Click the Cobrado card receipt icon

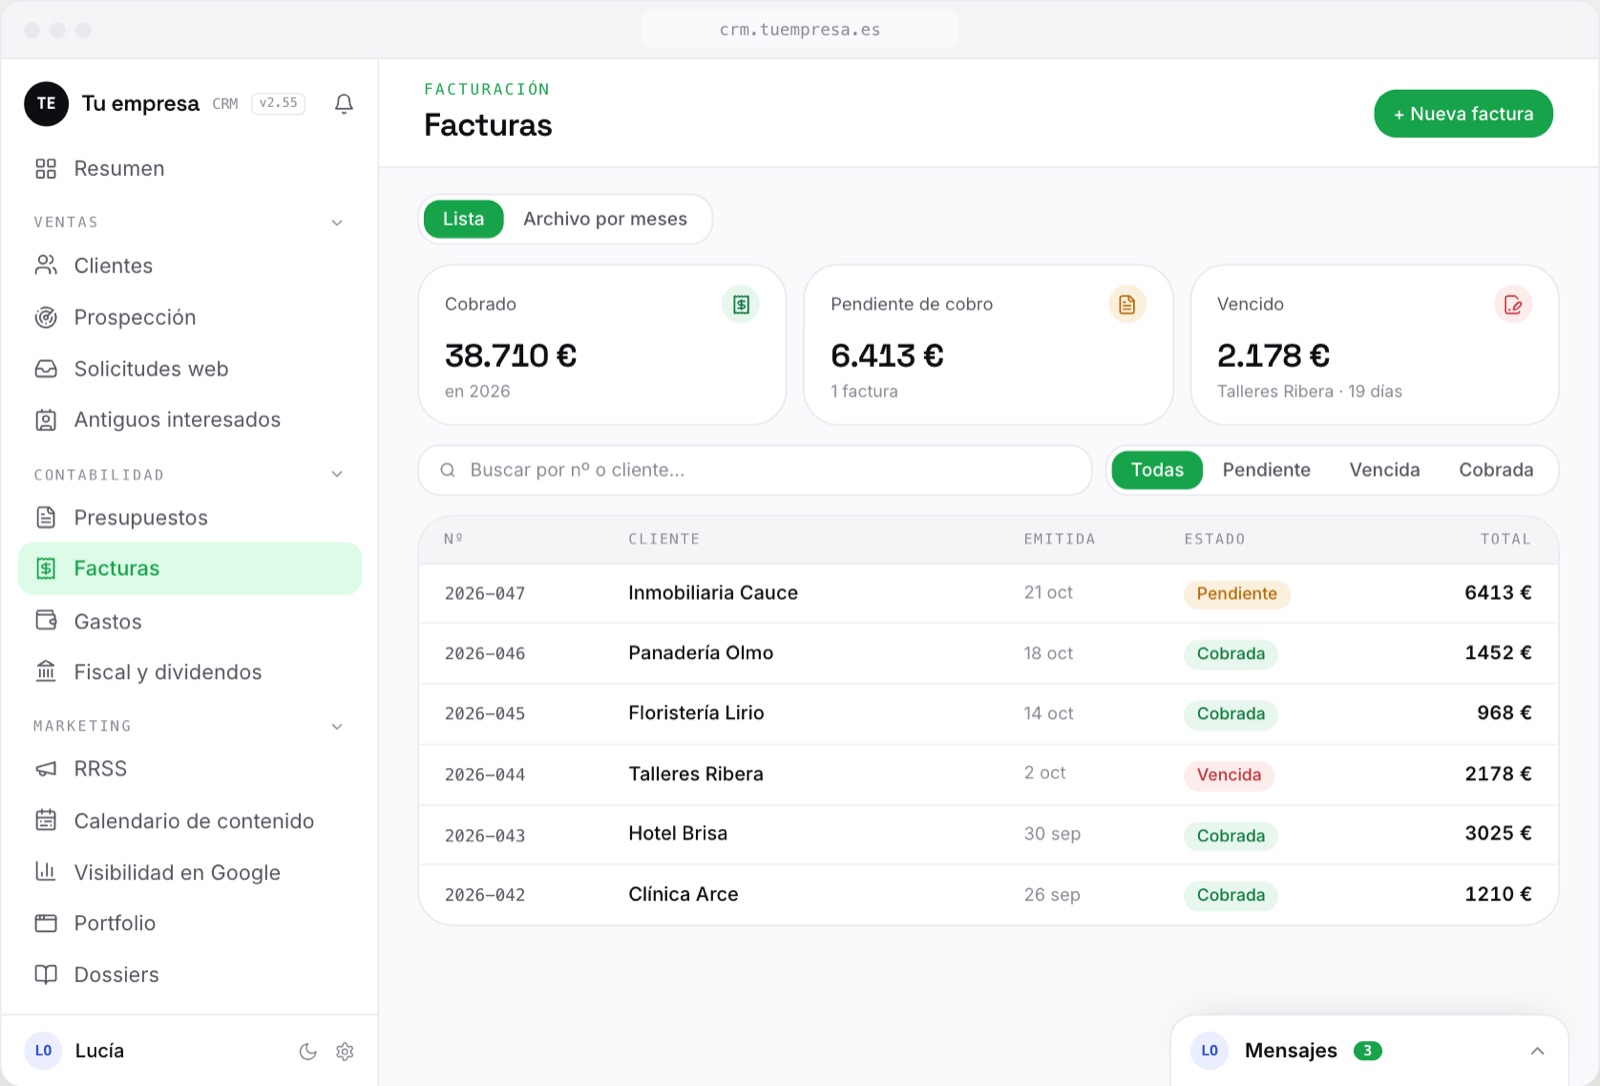[741, 304]
